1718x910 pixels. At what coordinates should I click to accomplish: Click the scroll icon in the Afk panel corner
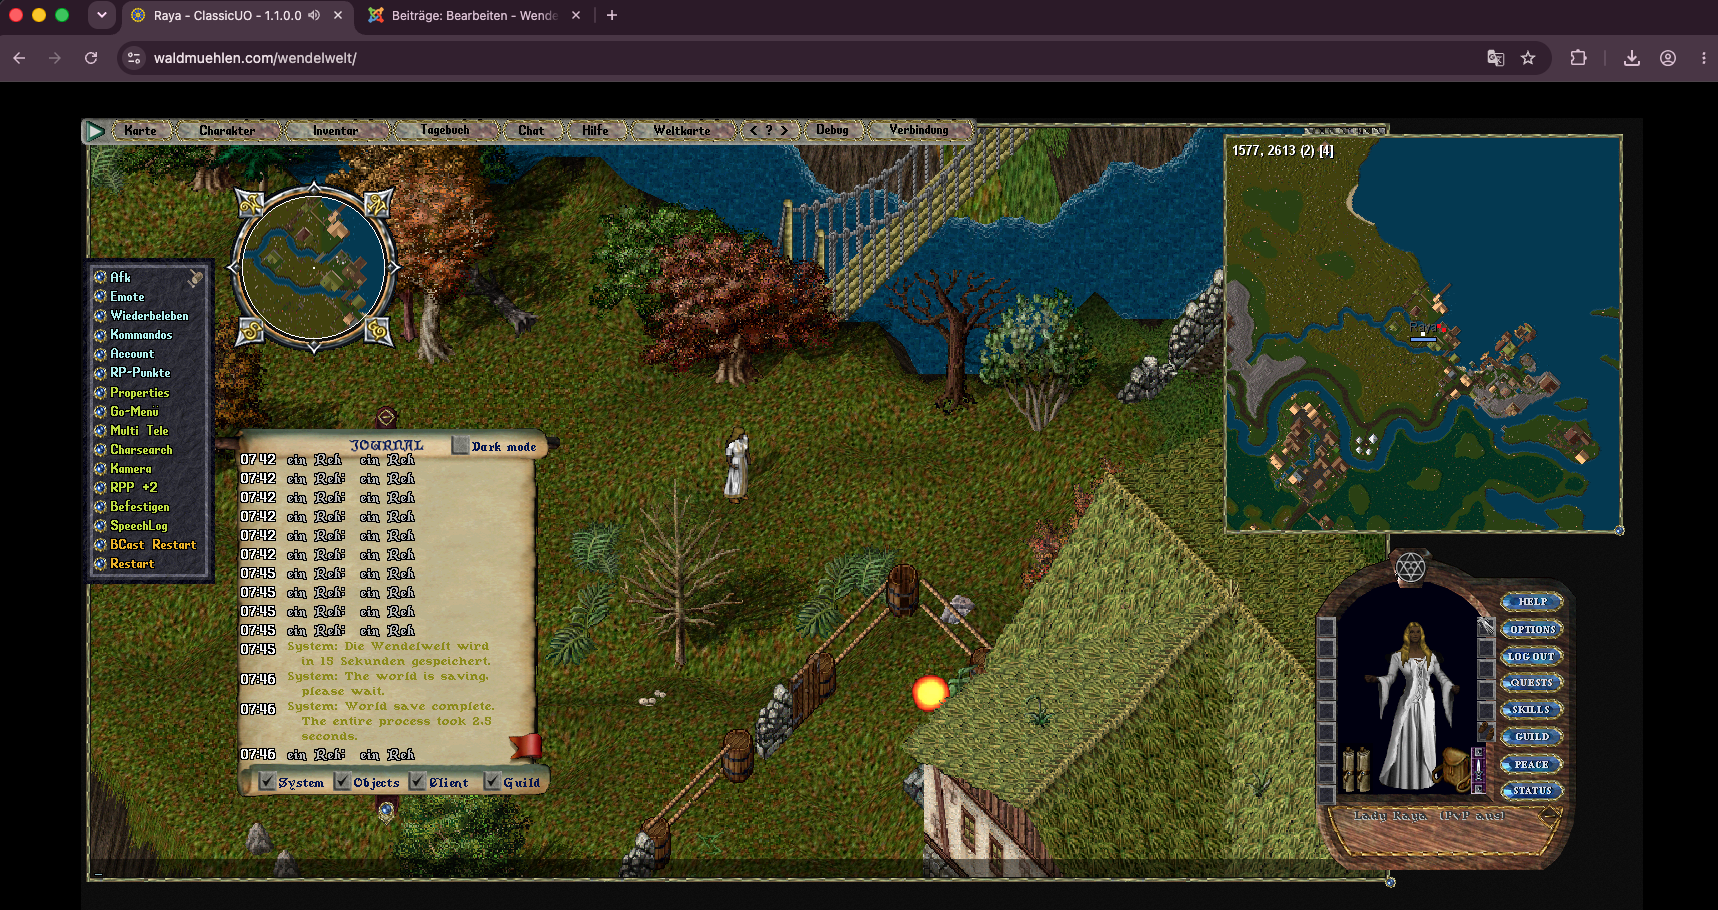point(196,278)
